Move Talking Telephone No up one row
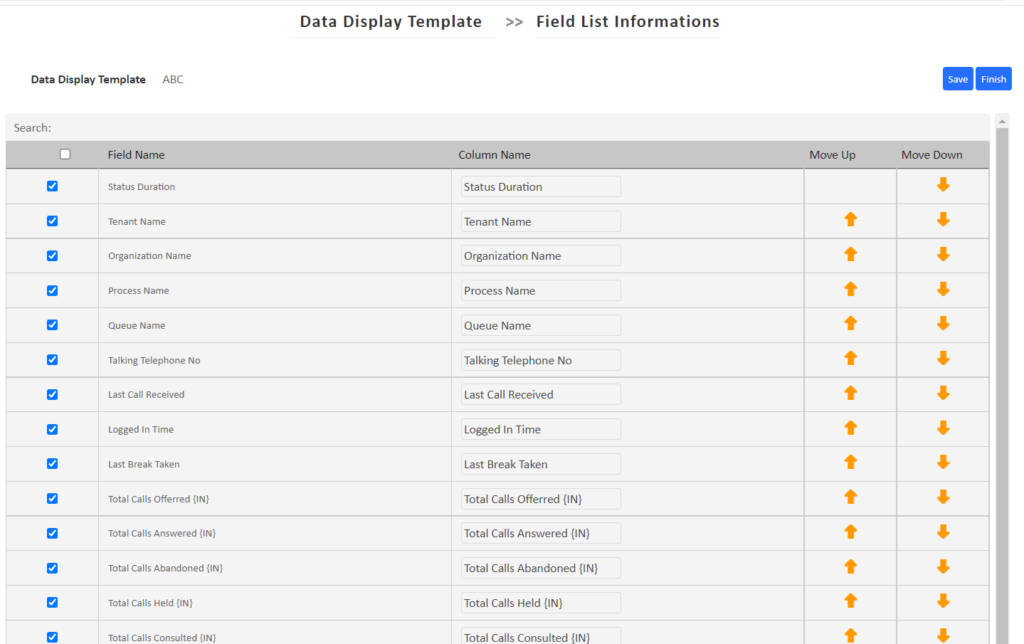This screenshot has height=644, width=1024. [849, 359]
